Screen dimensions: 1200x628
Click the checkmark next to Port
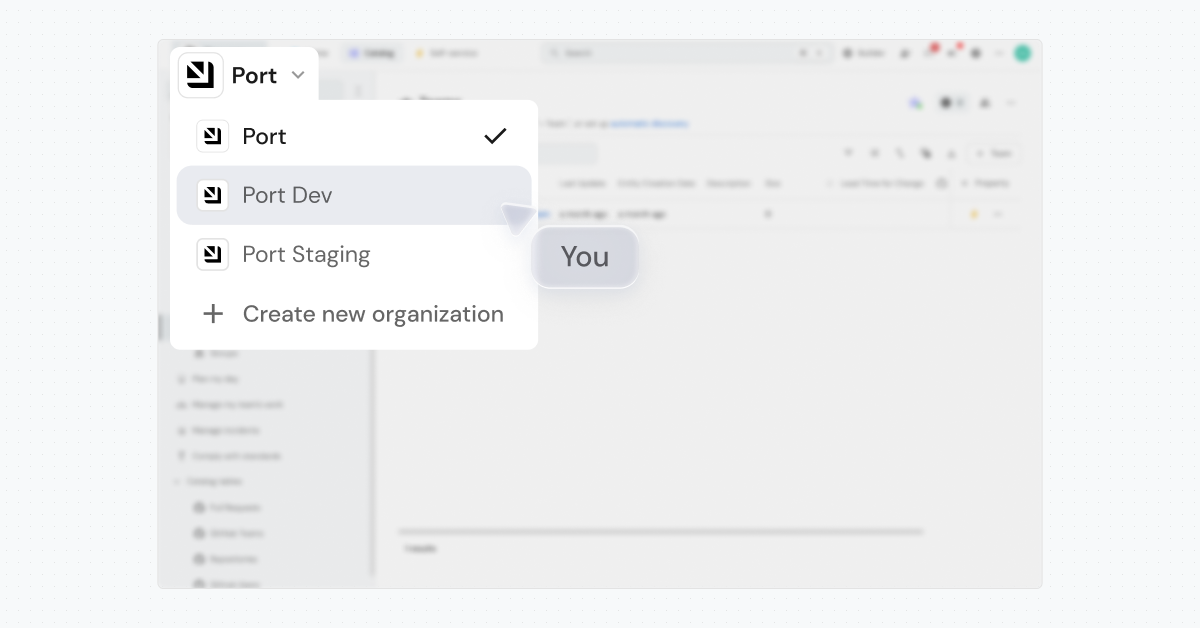click(495, 136)
